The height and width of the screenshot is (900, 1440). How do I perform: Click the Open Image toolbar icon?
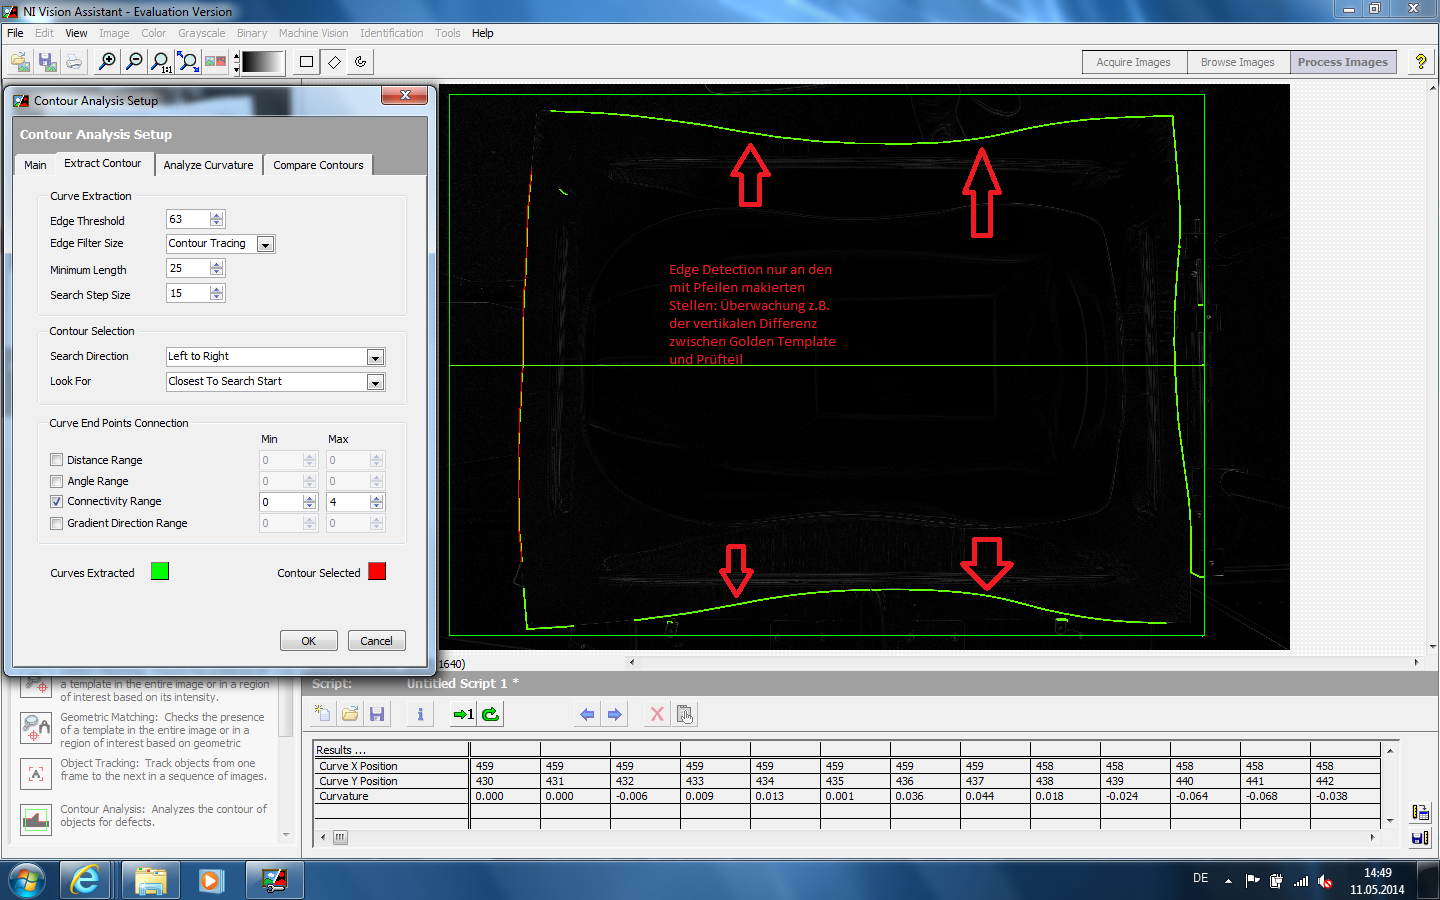pyautogui.click(x=20, y=62)
